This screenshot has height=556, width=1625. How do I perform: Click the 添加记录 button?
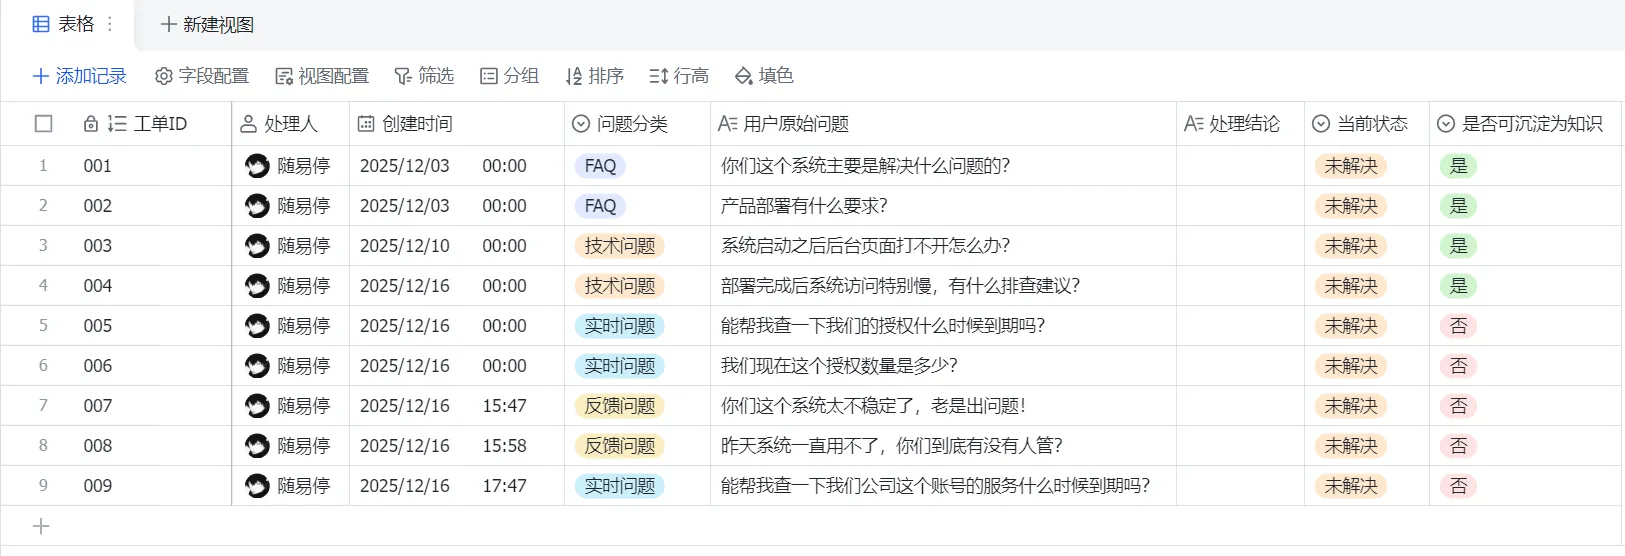80,76
